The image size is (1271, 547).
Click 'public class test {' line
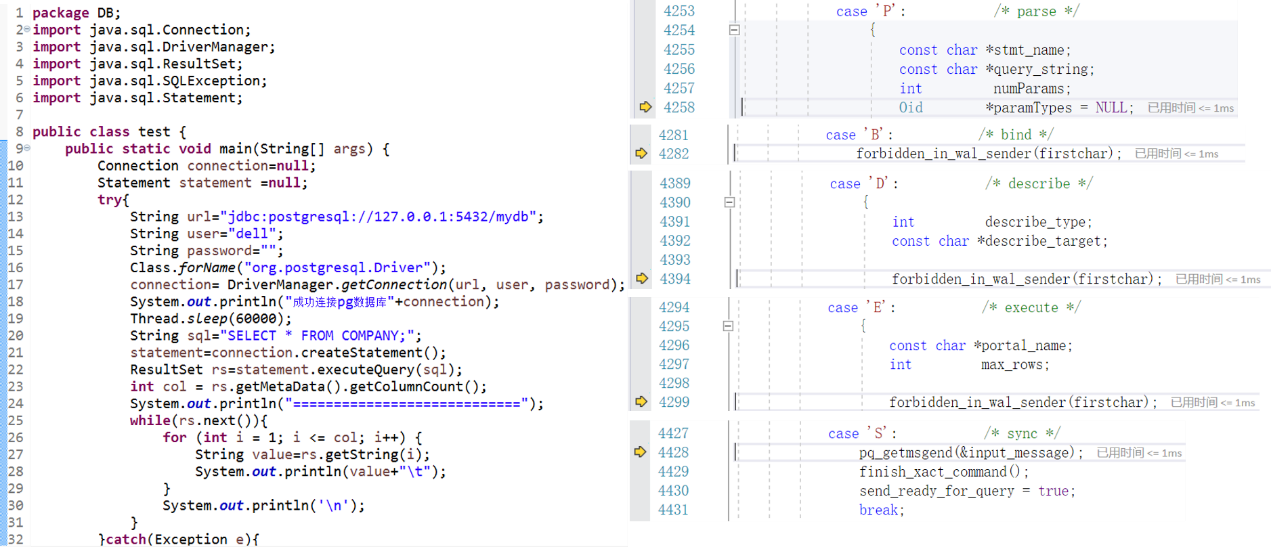click(109, 132)
